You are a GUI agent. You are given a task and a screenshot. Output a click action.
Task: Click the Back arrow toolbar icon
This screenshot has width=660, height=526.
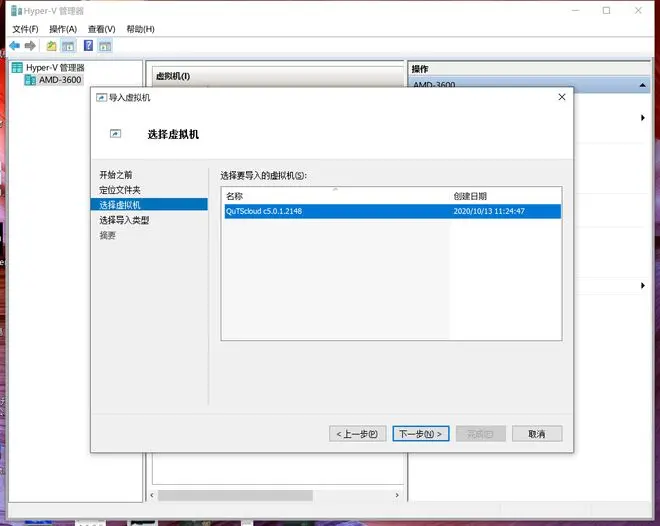tap(15, 45)
